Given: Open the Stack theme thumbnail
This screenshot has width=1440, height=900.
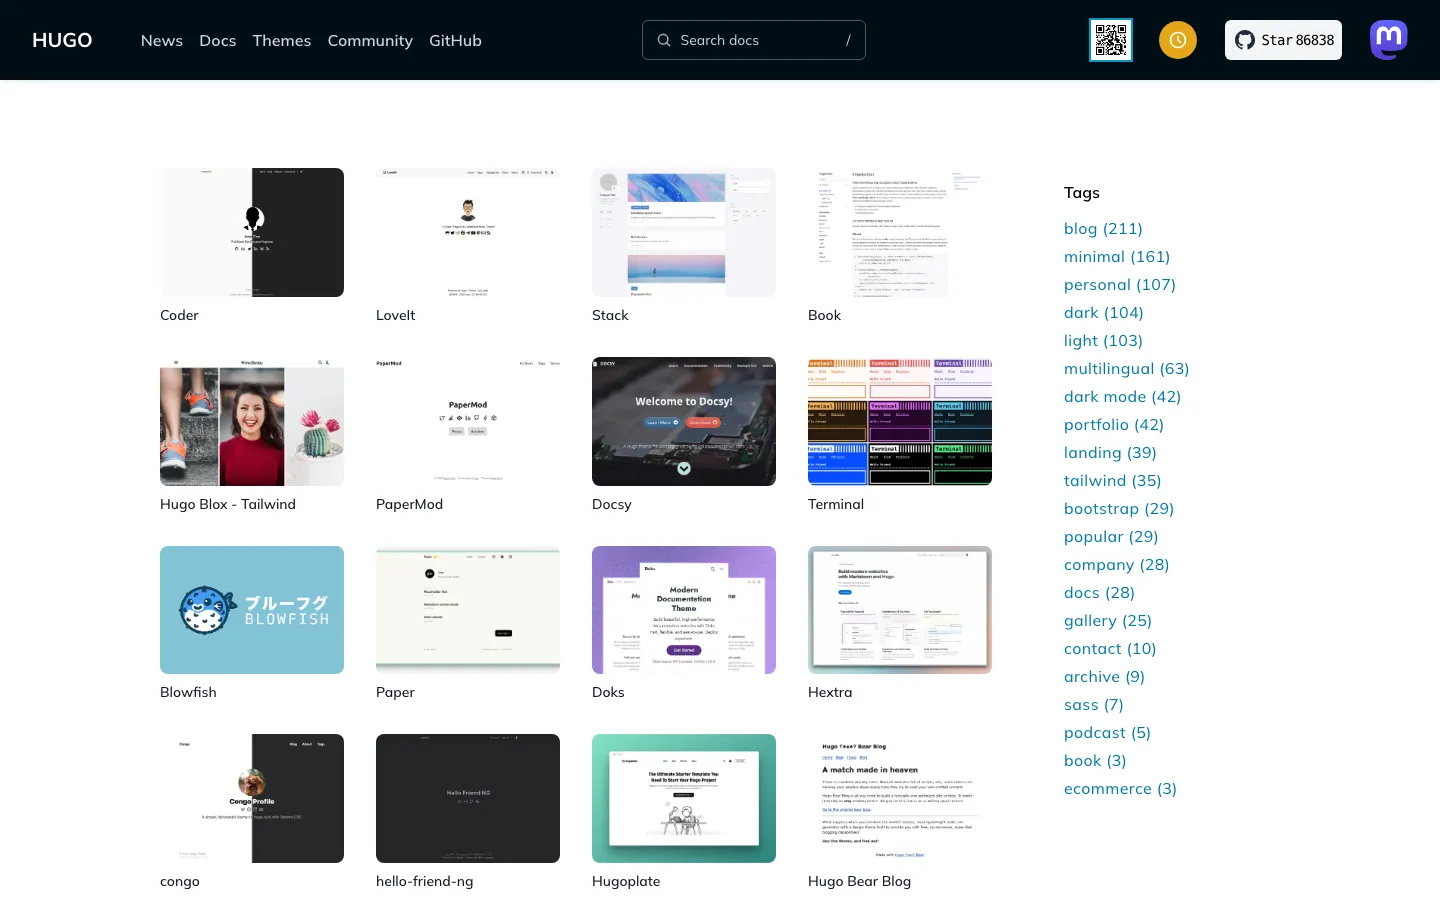Looking at the screenshot, I should pyautogui.click(x=684, y=232).
